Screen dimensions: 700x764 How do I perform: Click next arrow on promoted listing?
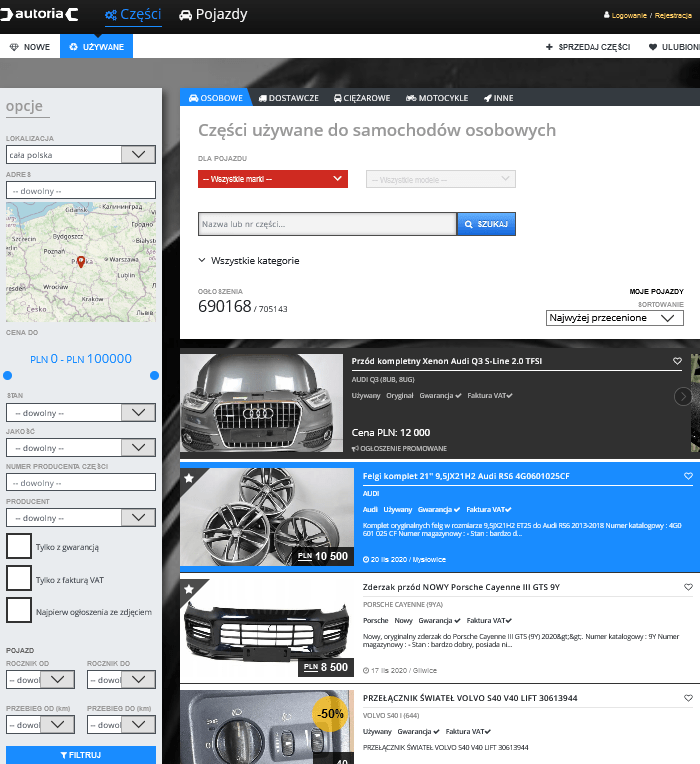tap(682, 397)
